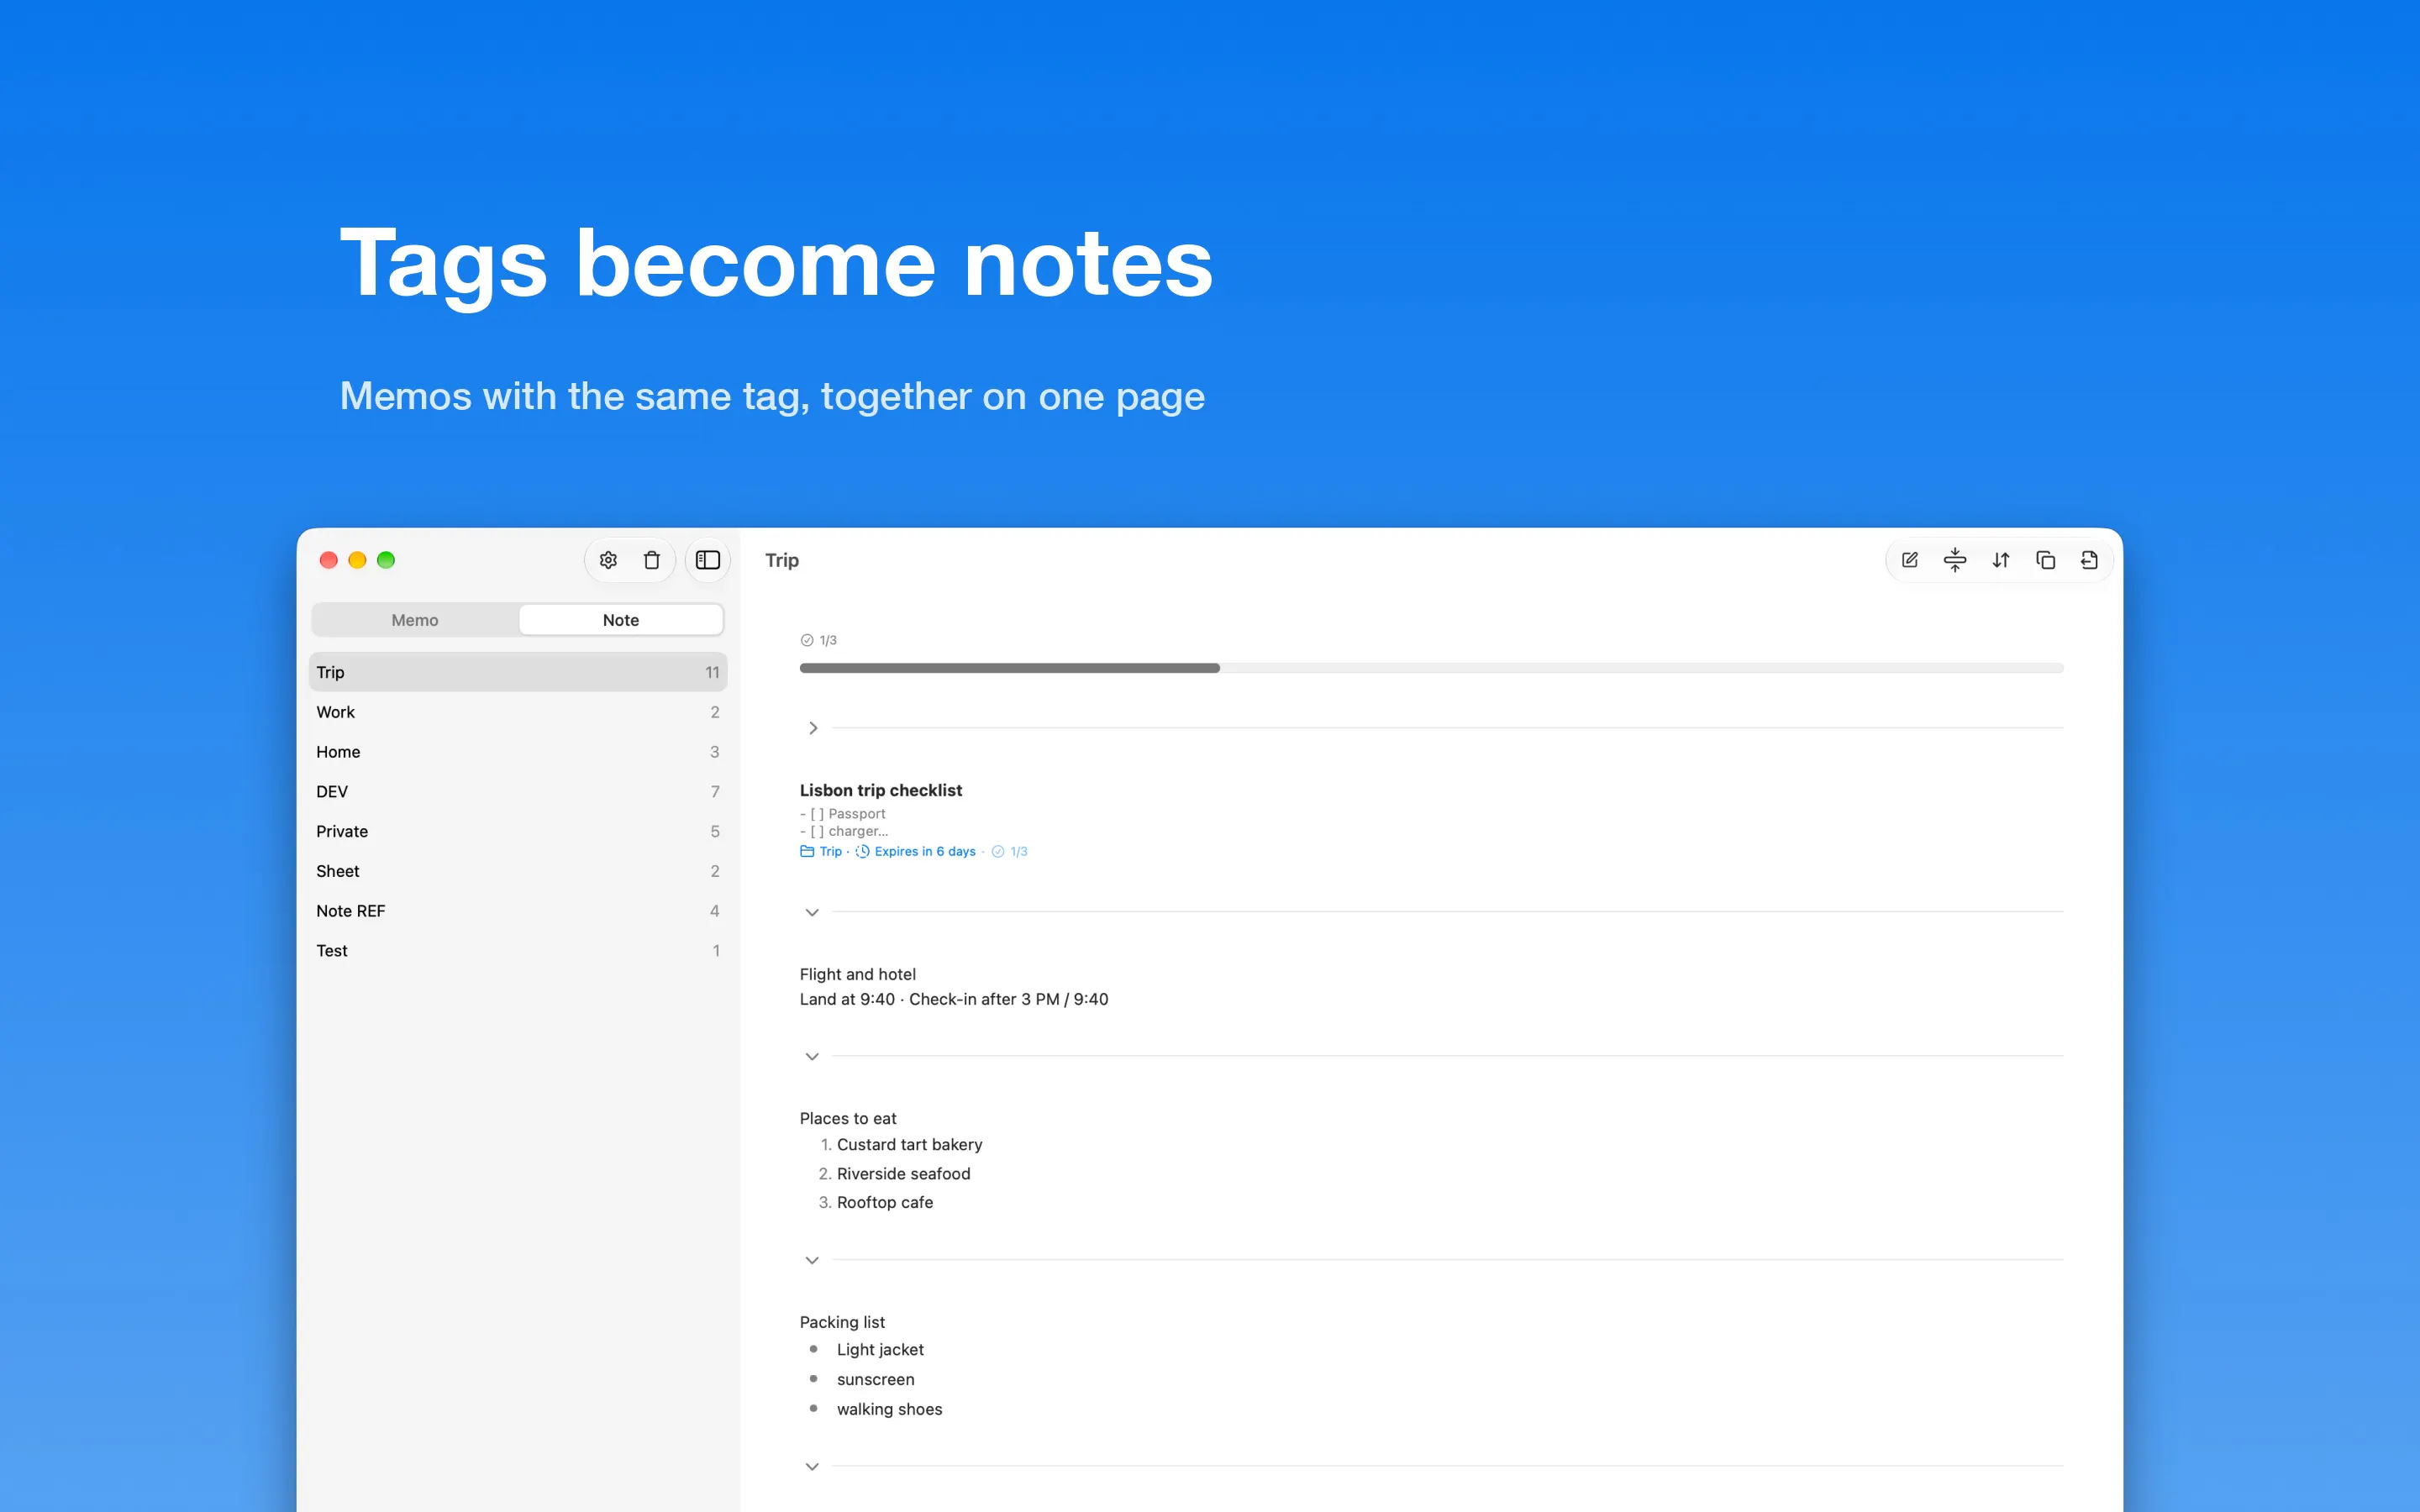Collapse the section above Places to eat
The width and height of the screenshot is (2420, 1512).
tap(812, 1056)
